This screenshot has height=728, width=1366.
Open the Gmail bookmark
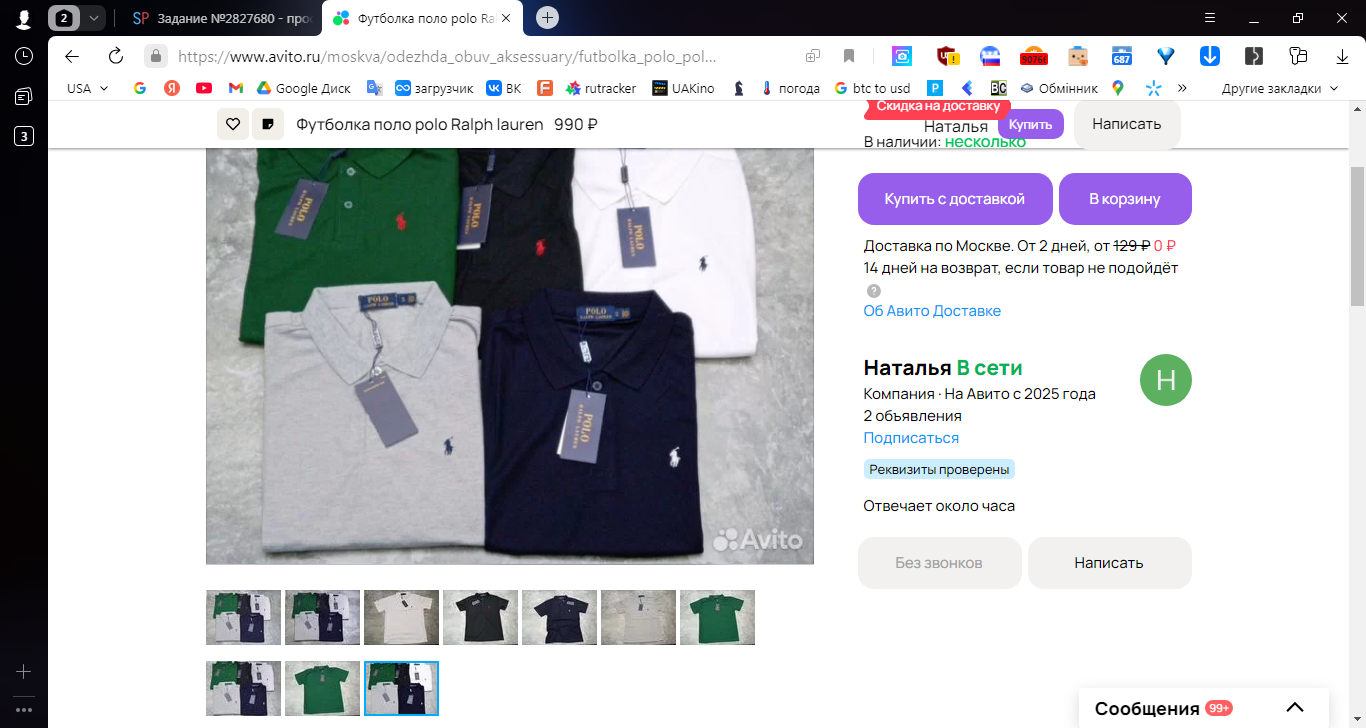coord(236,88)
